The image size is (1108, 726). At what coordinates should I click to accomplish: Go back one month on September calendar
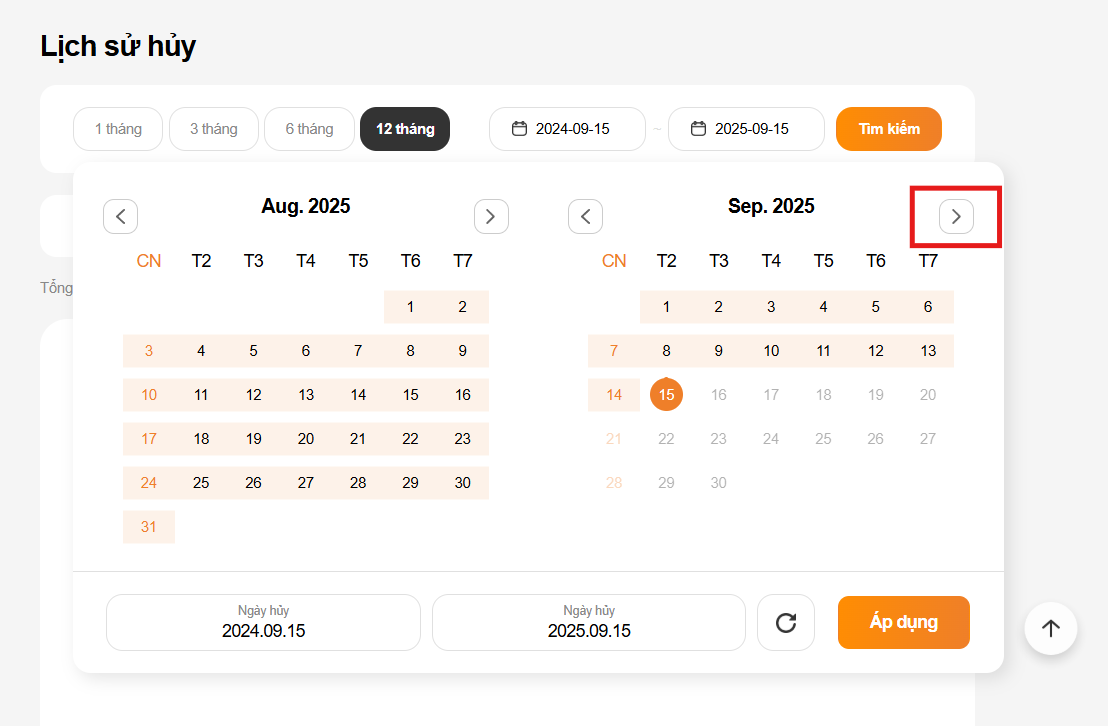pos(585,216)
